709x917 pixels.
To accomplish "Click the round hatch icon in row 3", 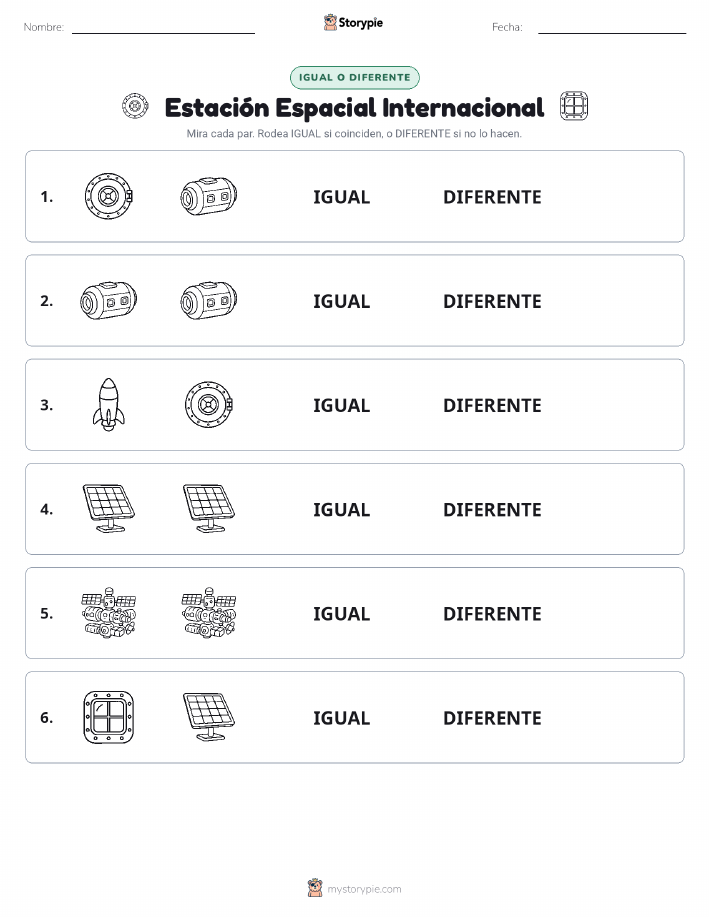I will tap(209, 405).
